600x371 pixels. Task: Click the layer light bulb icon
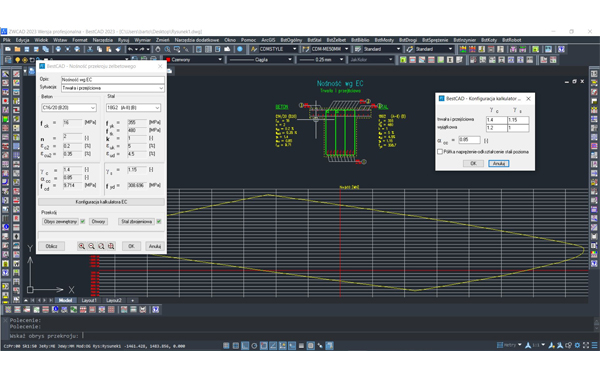17,60
